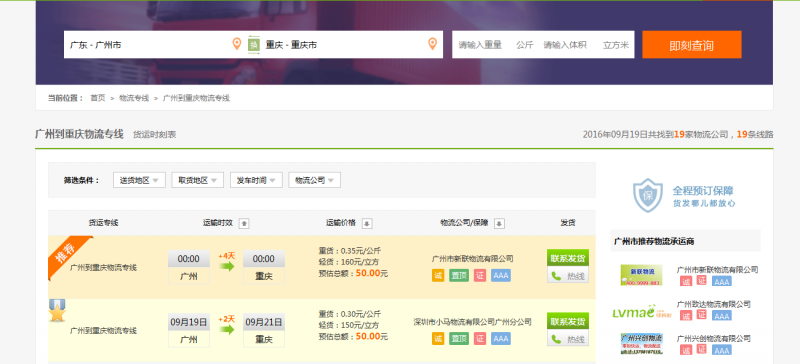This screenshot has width=800, height=364.
Task: Click 证 badge under sidebar 广州市新联物流有限公司
Action: click(702, 281)
